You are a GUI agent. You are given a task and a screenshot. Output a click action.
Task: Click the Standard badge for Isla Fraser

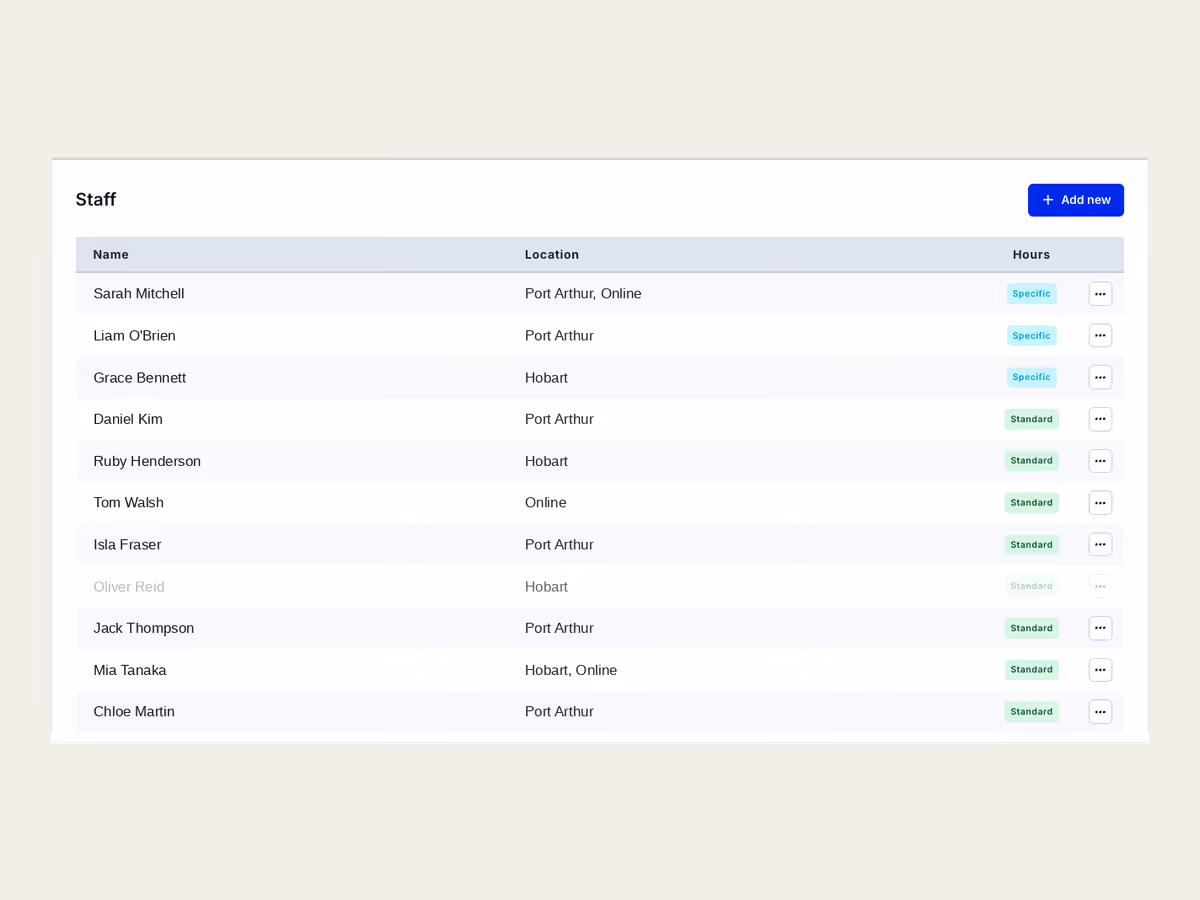1031,545
